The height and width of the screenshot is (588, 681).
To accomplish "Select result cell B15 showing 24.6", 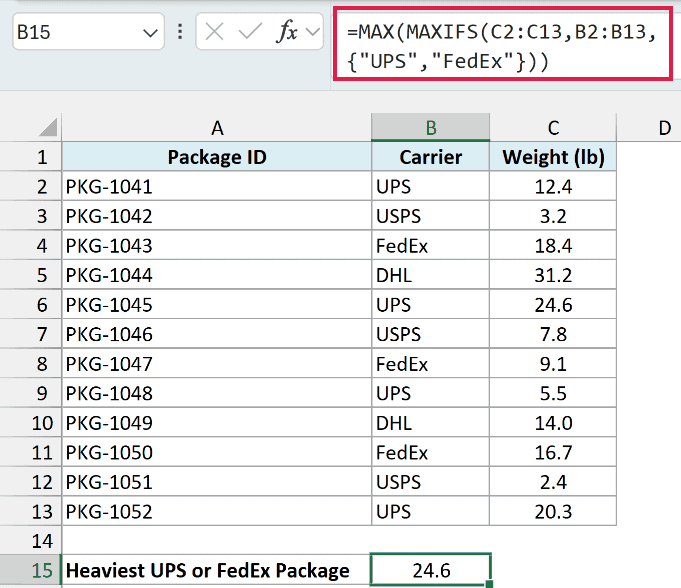I will (x=430, y=570).
